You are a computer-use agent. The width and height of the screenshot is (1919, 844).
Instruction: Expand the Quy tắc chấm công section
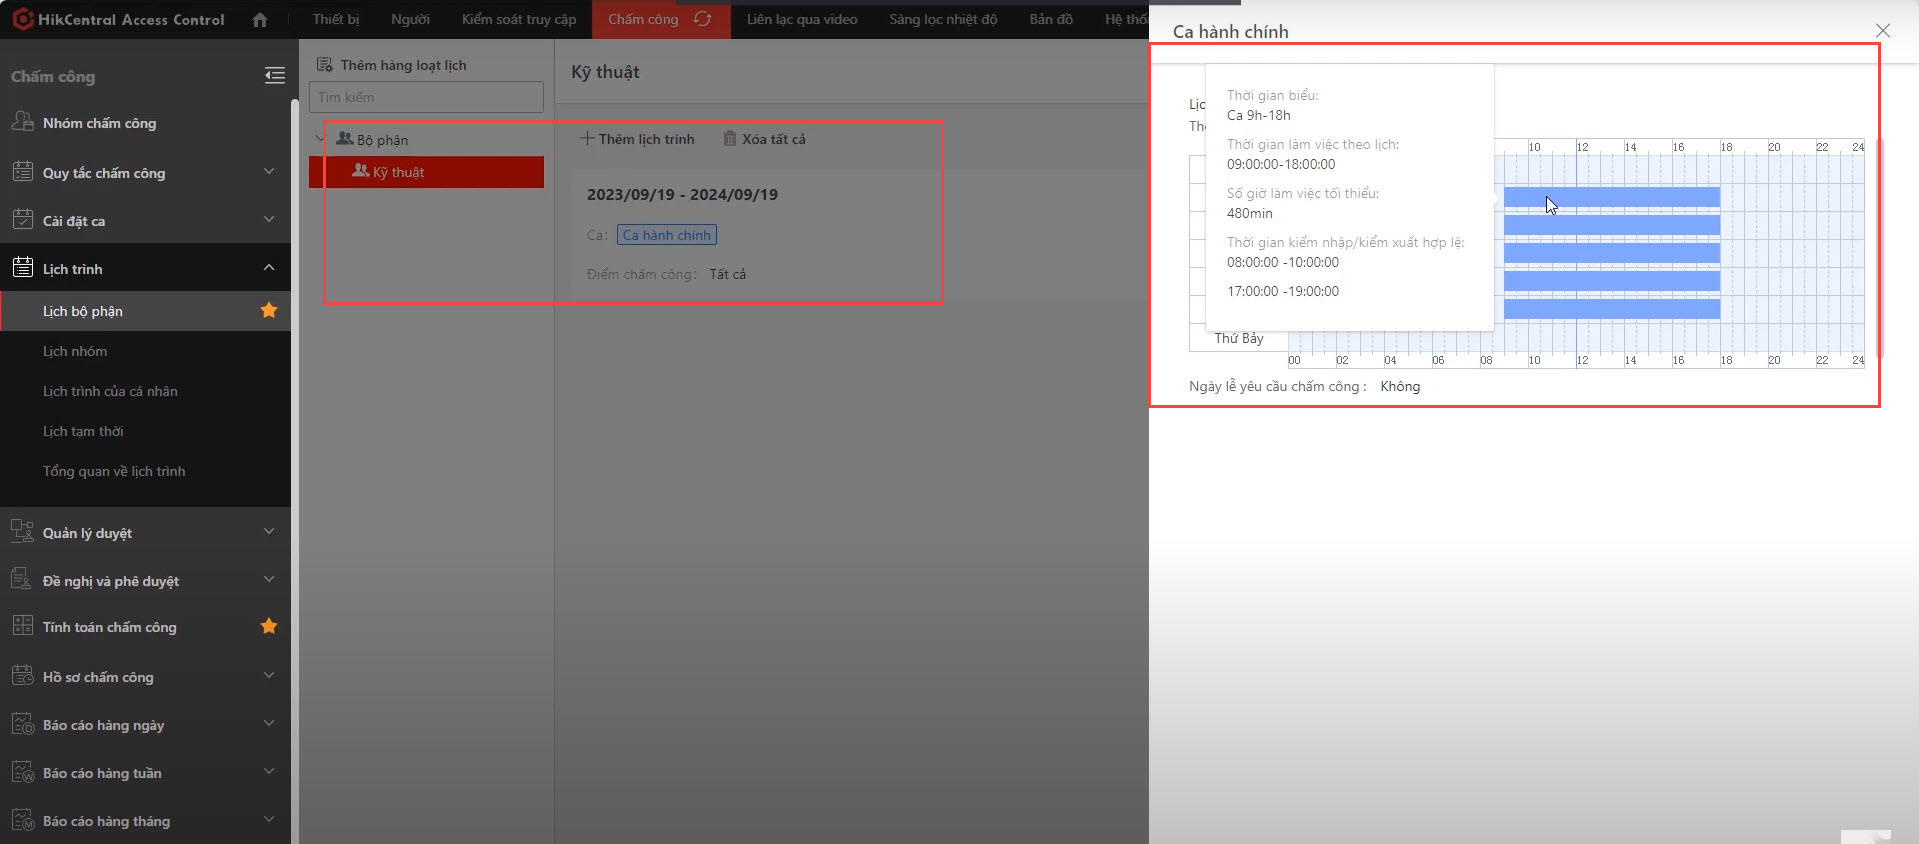click(x=268, y=172)
